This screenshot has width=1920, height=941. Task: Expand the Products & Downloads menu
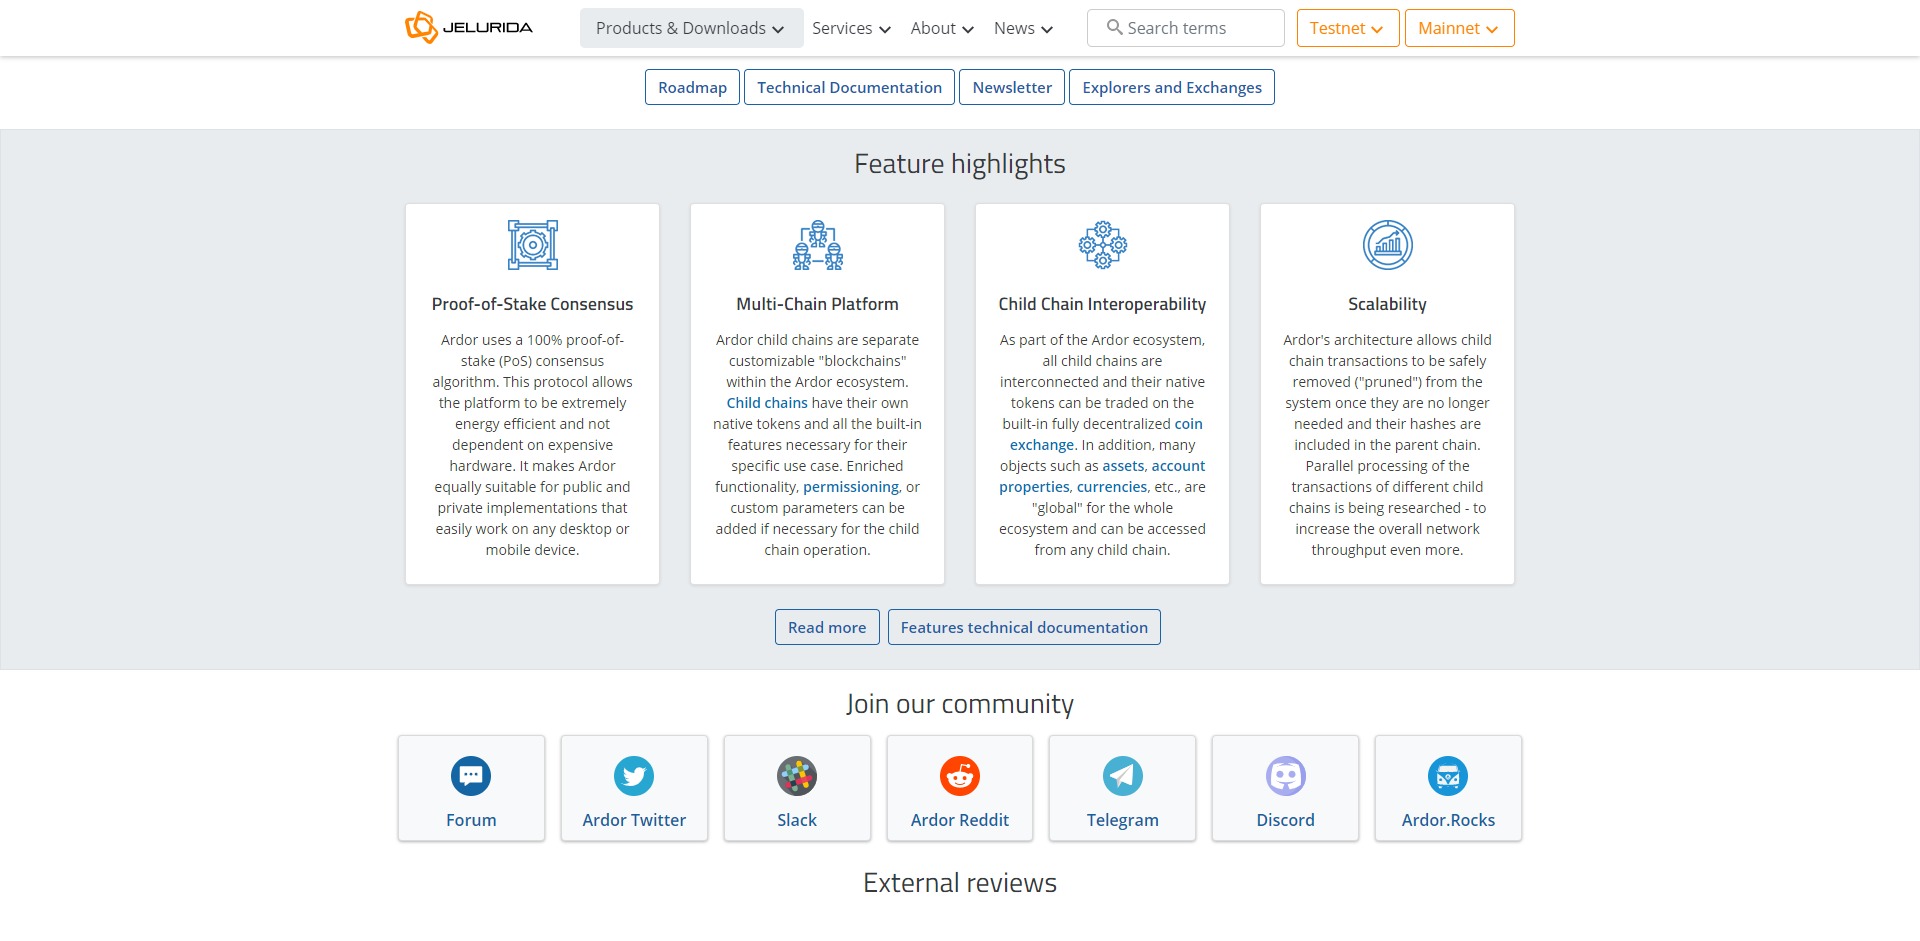691,28
